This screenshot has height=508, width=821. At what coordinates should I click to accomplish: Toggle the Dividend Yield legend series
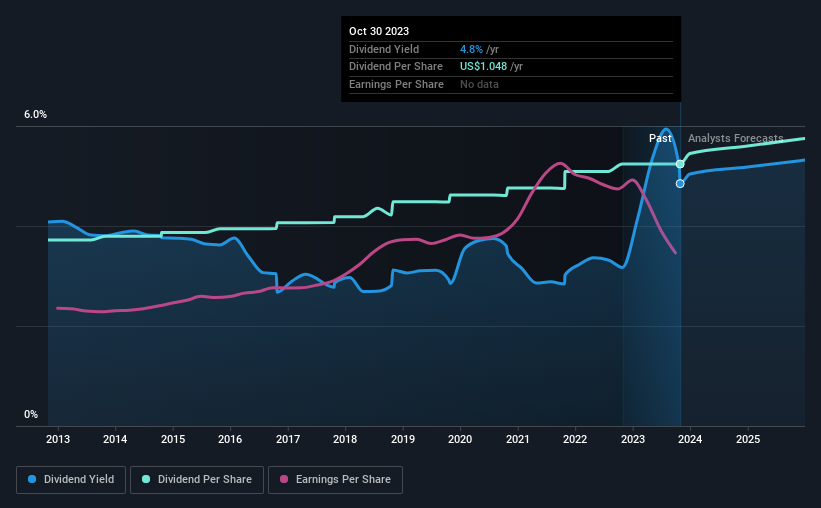pos(71,480)
